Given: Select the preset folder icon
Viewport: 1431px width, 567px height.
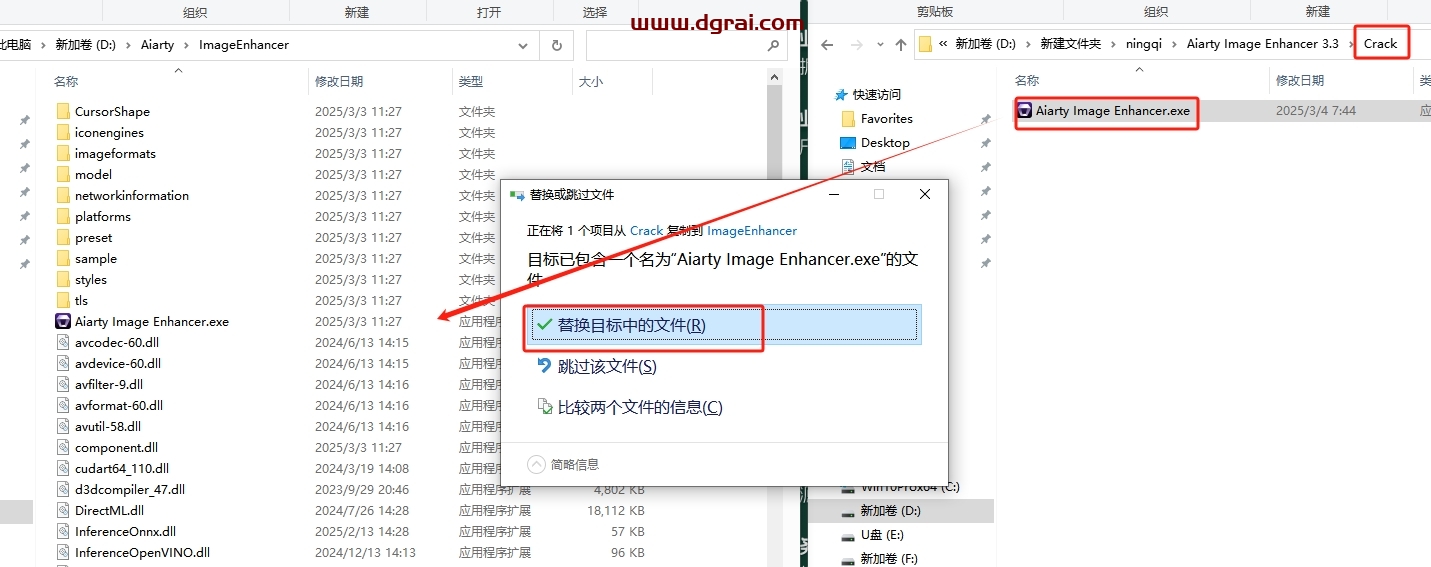Looking at the screenshot, I should pos(63,238).
